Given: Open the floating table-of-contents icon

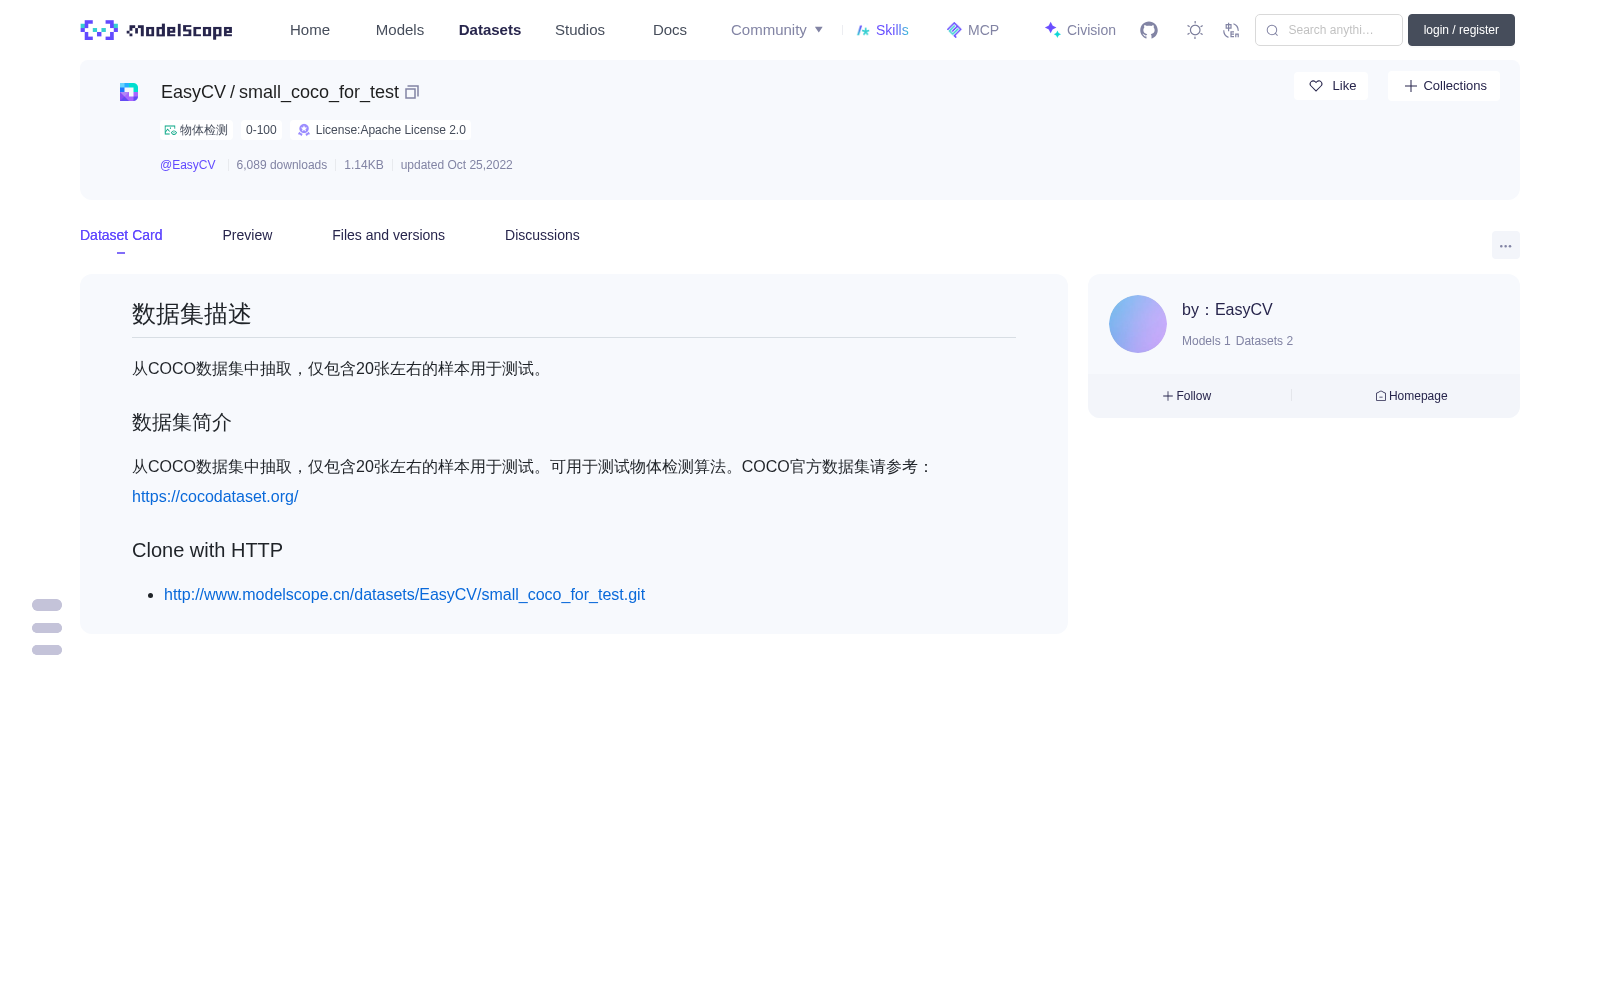Looking at the screenshot, I should pos(47,627).
